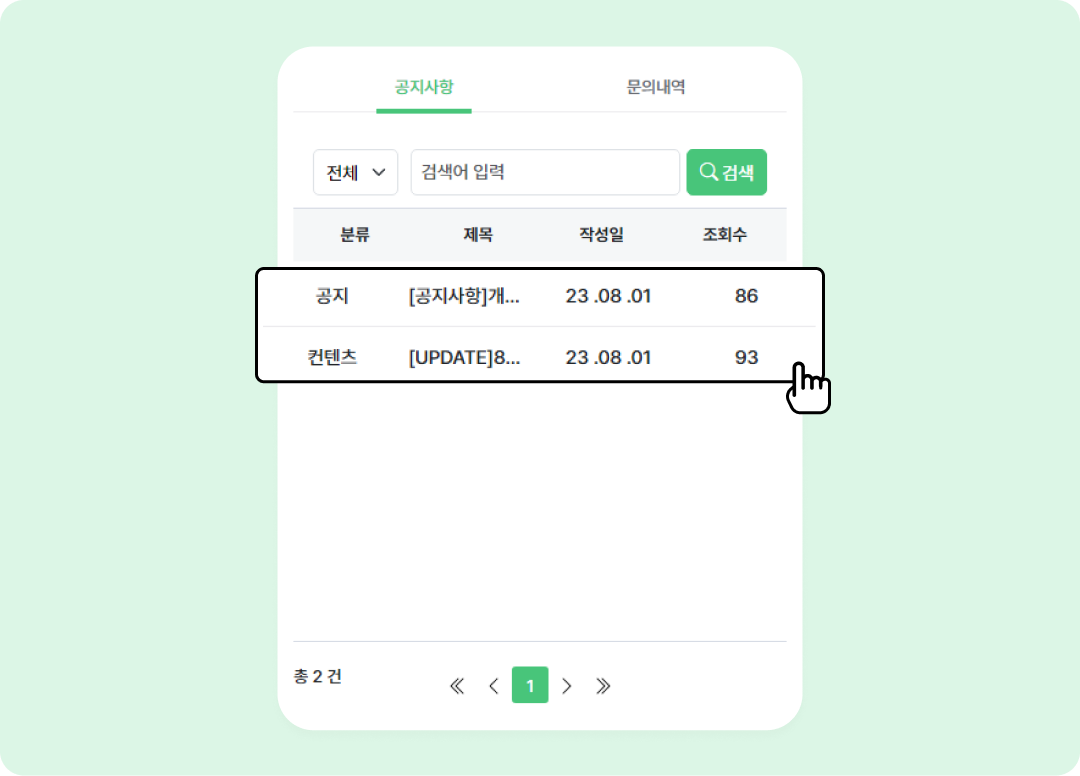Viewport: 1080px width, 776px height.
Task: Click the view count 93
Action: (746, 357)
